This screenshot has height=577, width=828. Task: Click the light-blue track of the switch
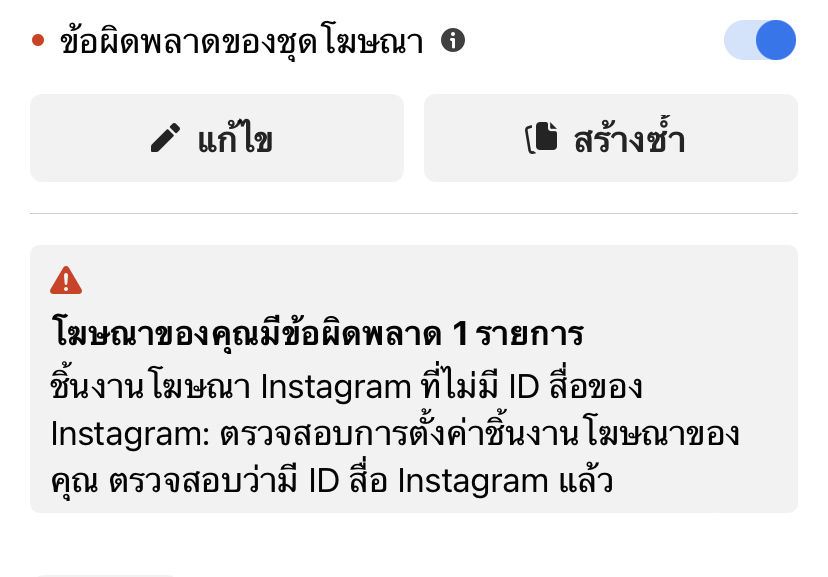(739, 40)
